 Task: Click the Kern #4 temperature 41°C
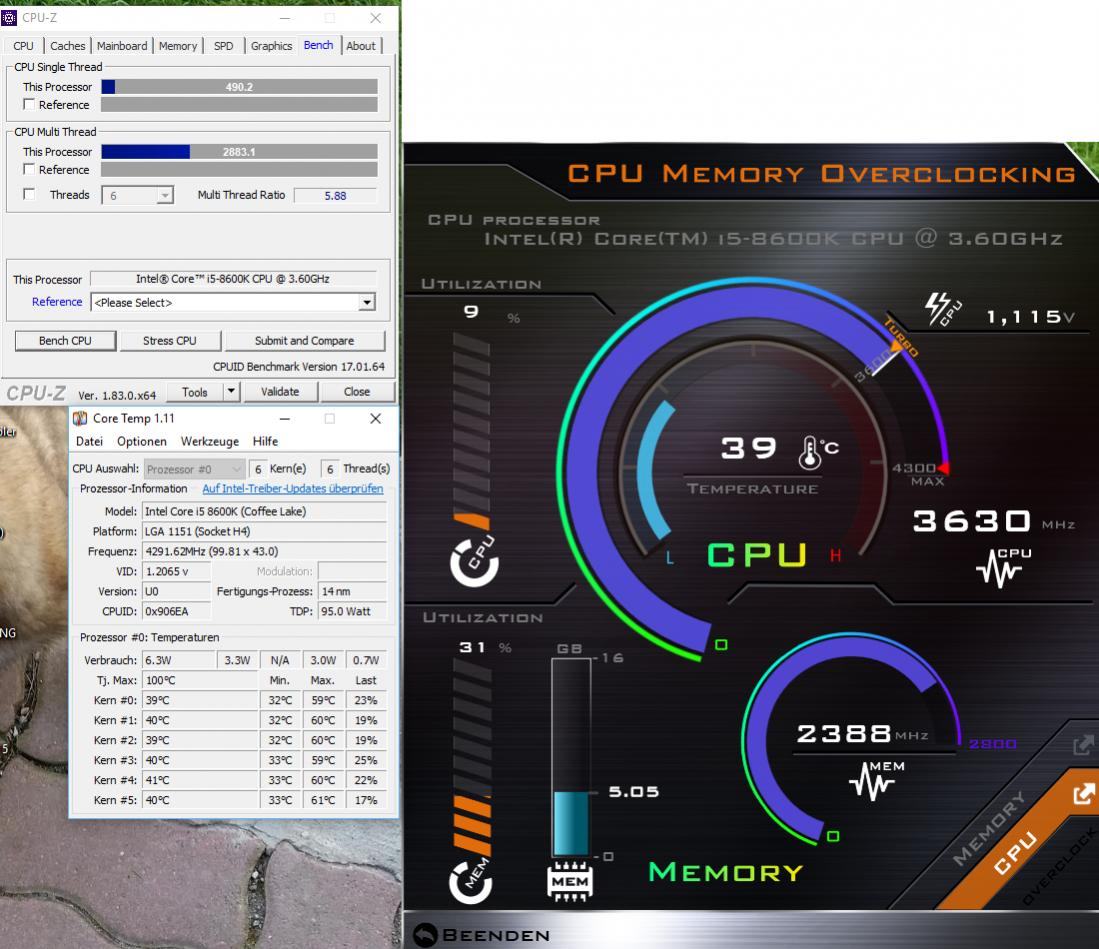click(x=200, y=780)
